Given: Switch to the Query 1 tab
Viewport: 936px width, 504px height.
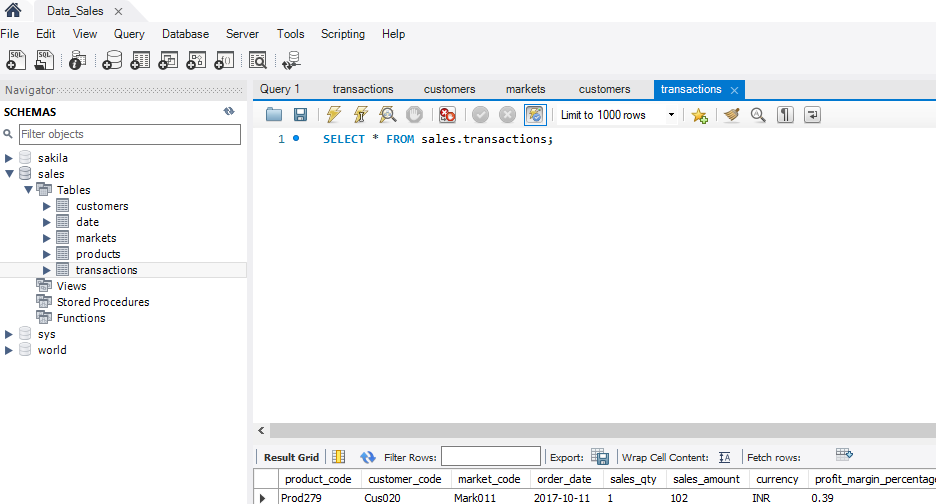Looking at the screenshot, I should (x=279, y=89).
